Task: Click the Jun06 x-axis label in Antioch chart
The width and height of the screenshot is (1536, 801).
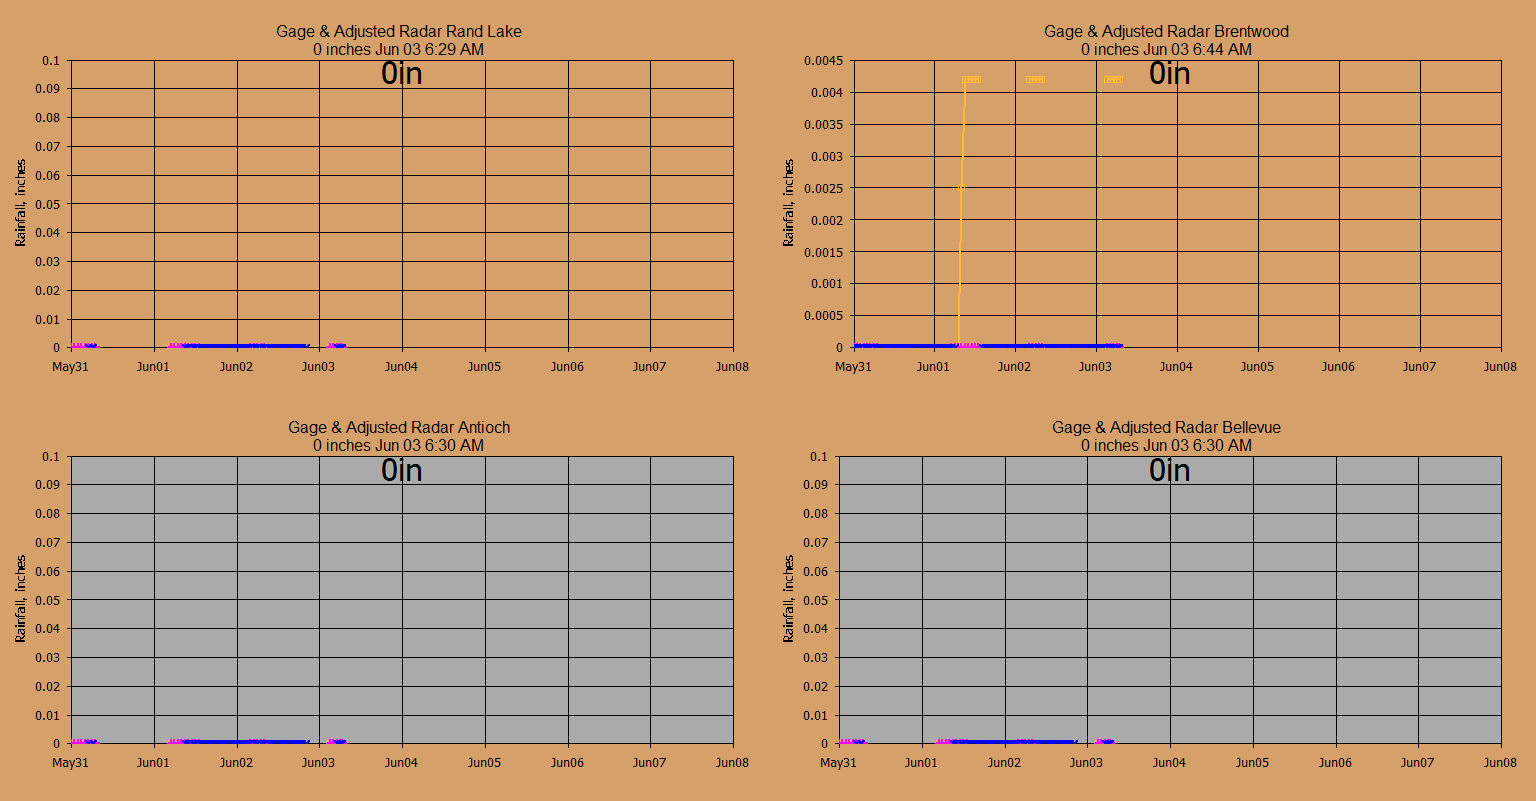Action: [x=568, y=763]
